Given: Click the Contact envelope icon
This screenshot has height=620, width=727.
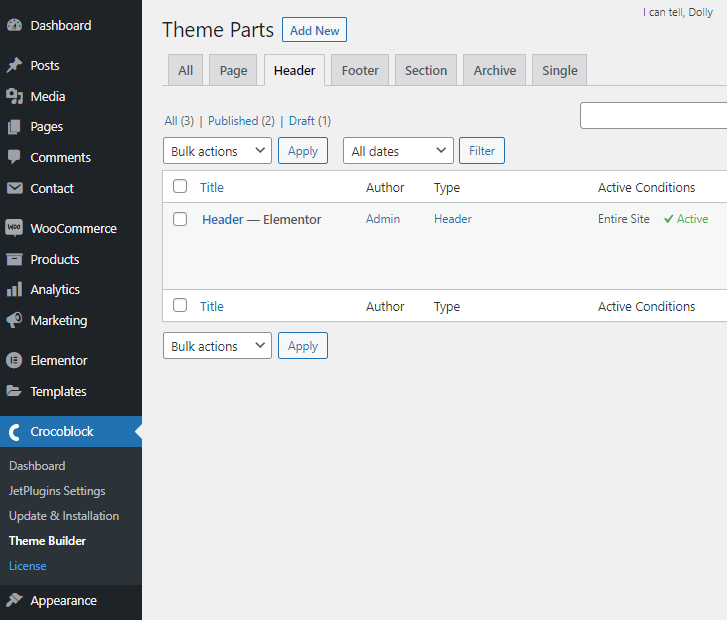Looking at the screenshot, I should click(14, 188).
